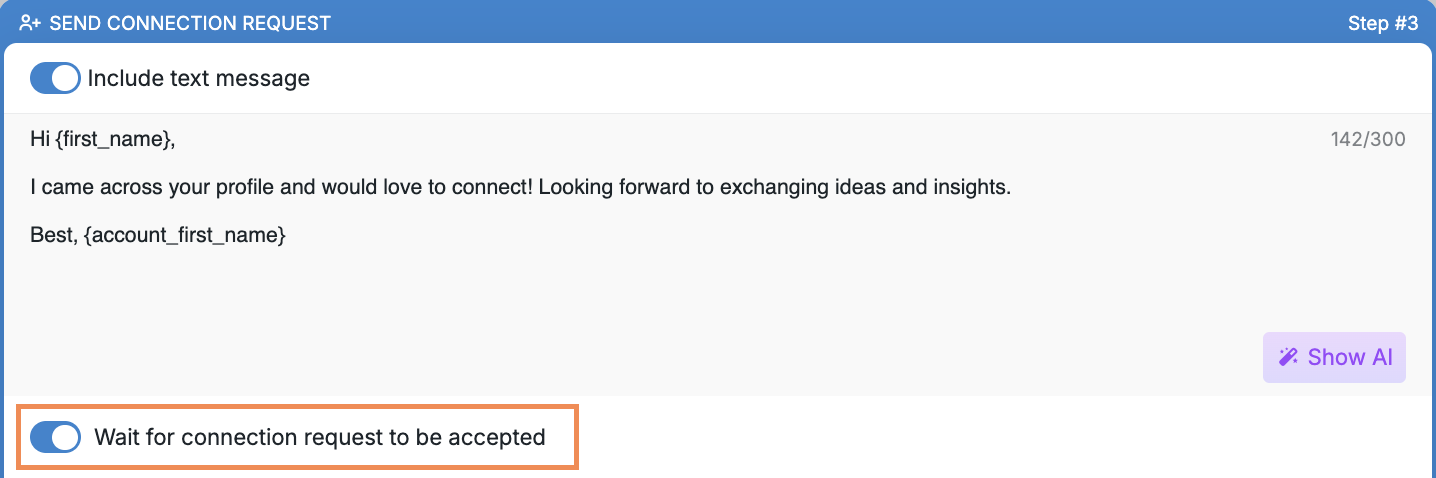Screen dimensions: 1436x478
Task: Click the Step #3 label in the header
Action: 1383,23
